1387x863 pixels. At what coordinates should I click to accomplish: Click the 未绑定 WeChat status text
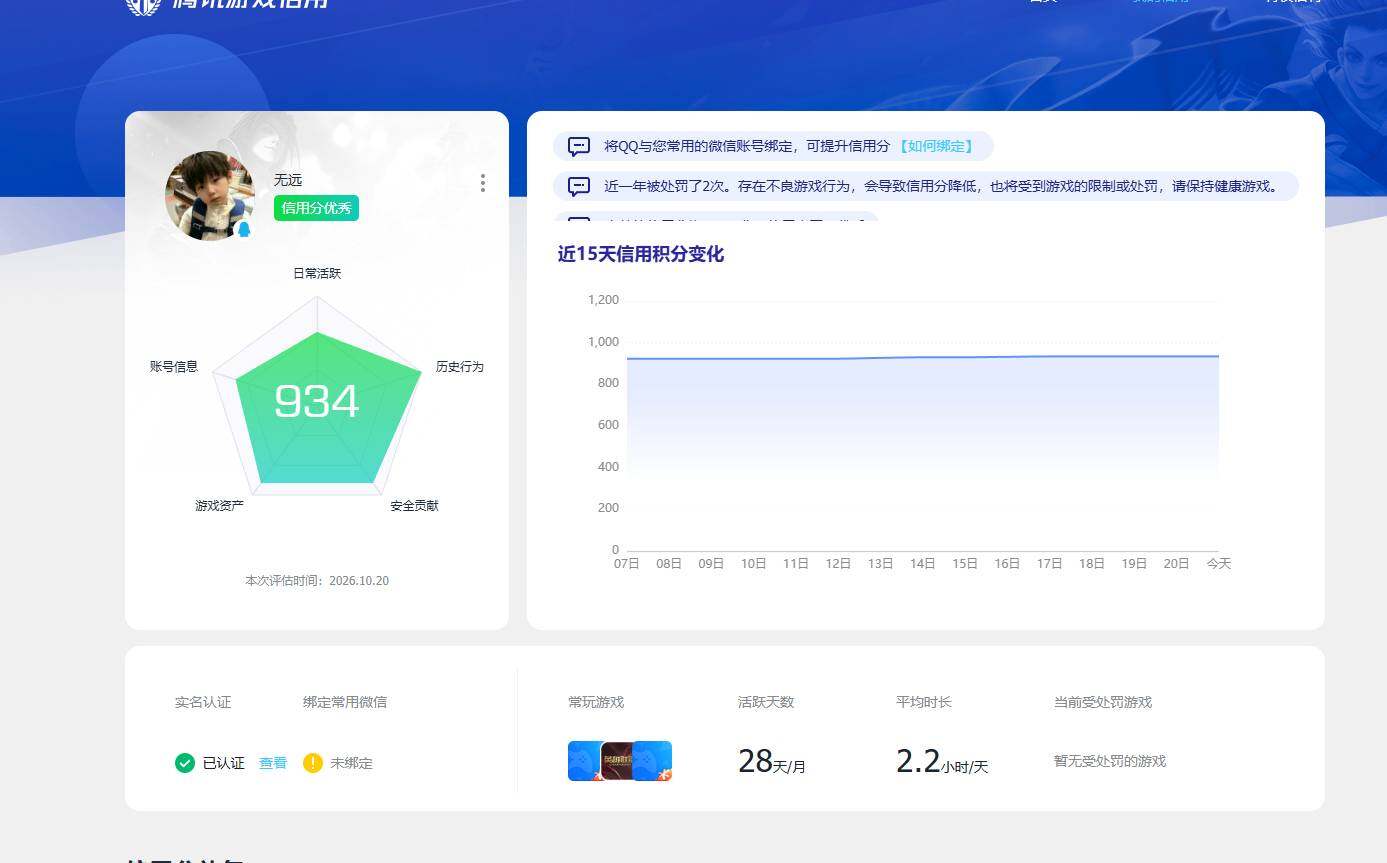click(x=352, y=763)
